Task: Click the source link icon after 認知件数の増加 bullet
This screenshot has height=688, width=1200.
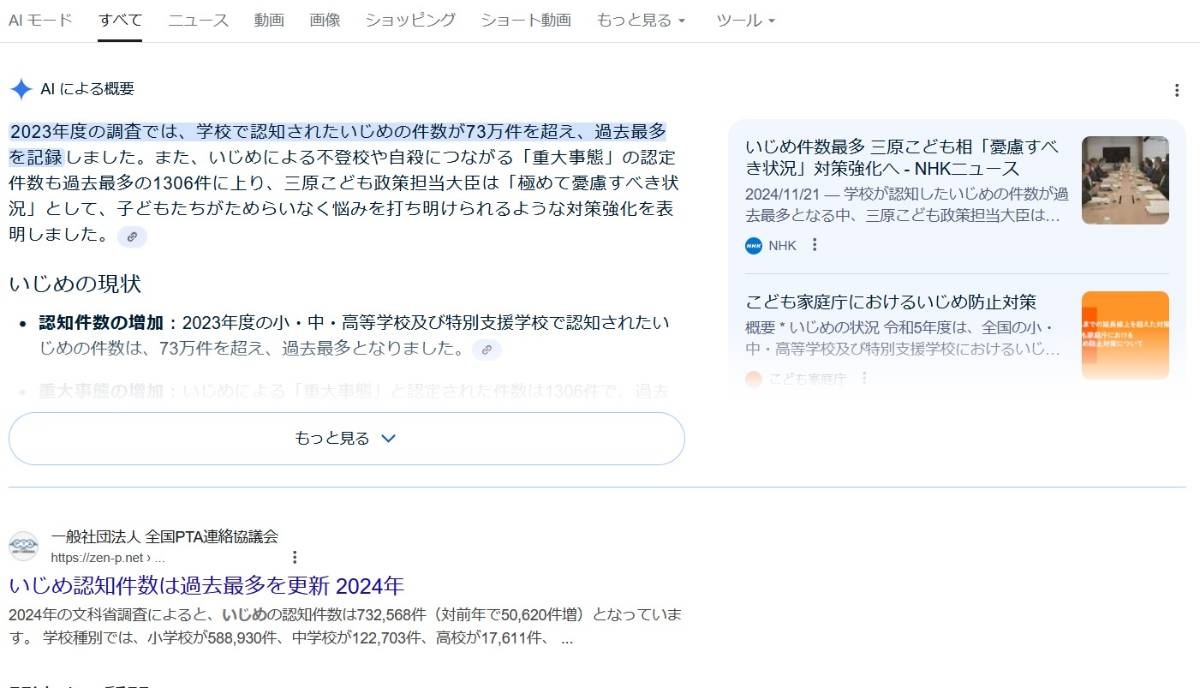Action: [x=486, y=350]
